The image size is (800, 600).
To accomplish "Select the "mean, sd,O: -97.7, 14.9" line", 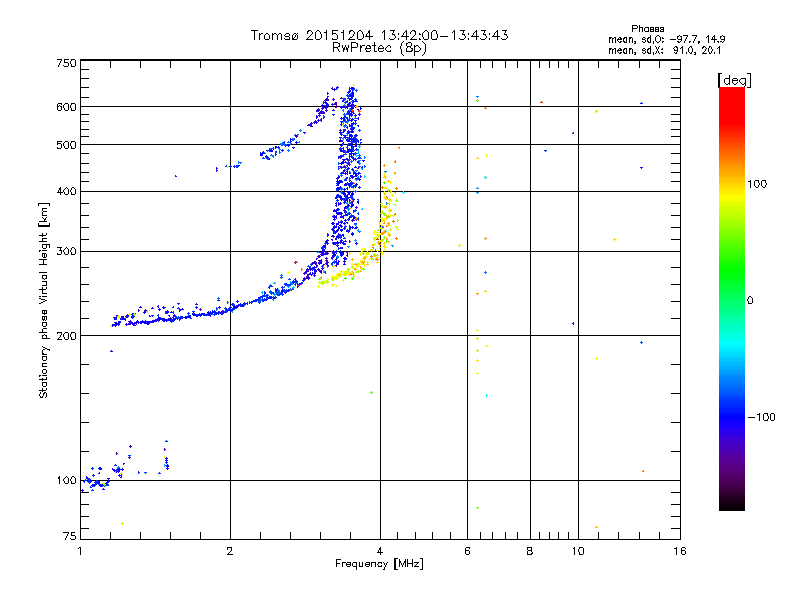I will click(x=666, y=39).
